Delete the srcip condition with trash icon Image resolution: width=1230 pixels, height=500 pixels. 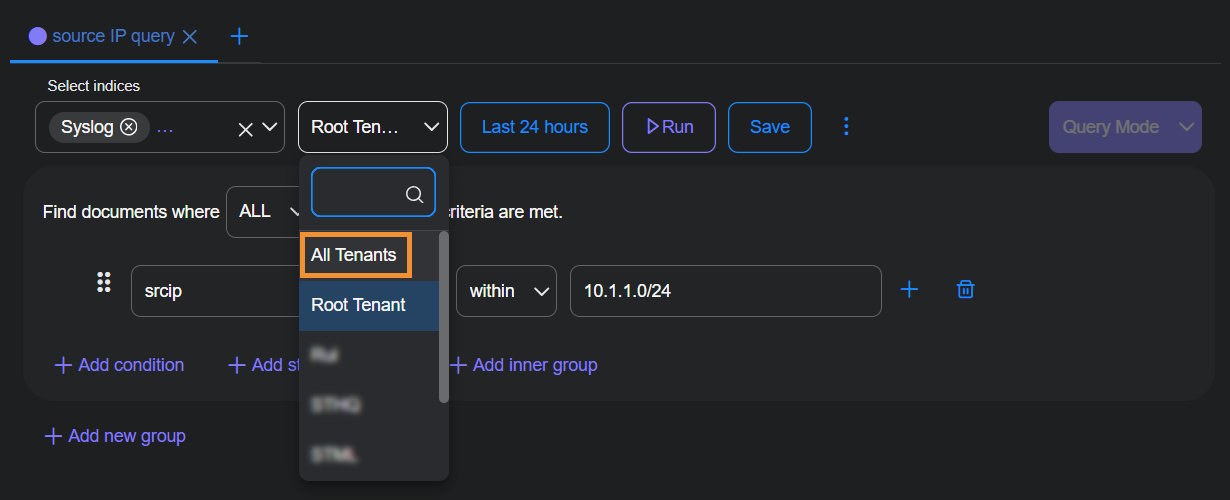coord(965,290)
